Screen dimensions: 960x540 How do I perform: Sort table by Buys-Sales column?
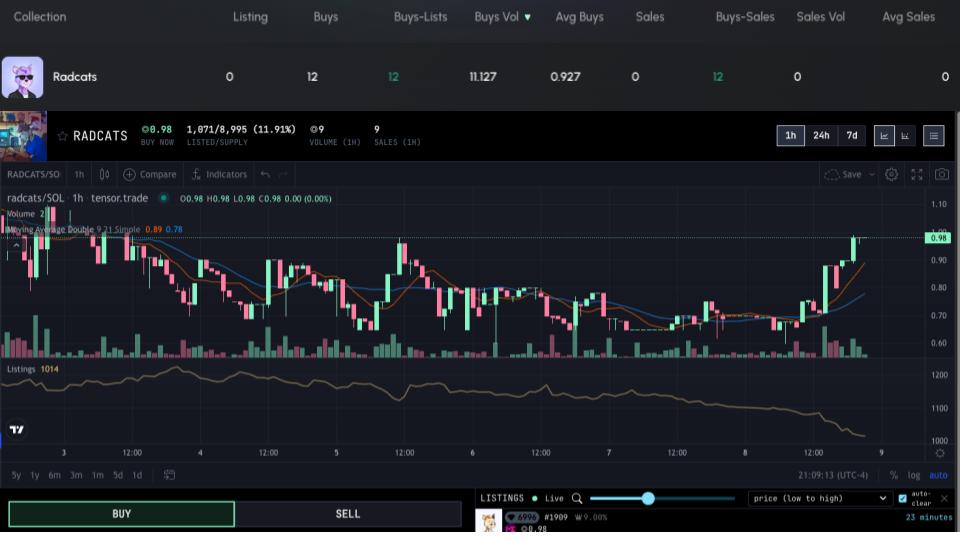pyautogui.click(x=744, y=17)
